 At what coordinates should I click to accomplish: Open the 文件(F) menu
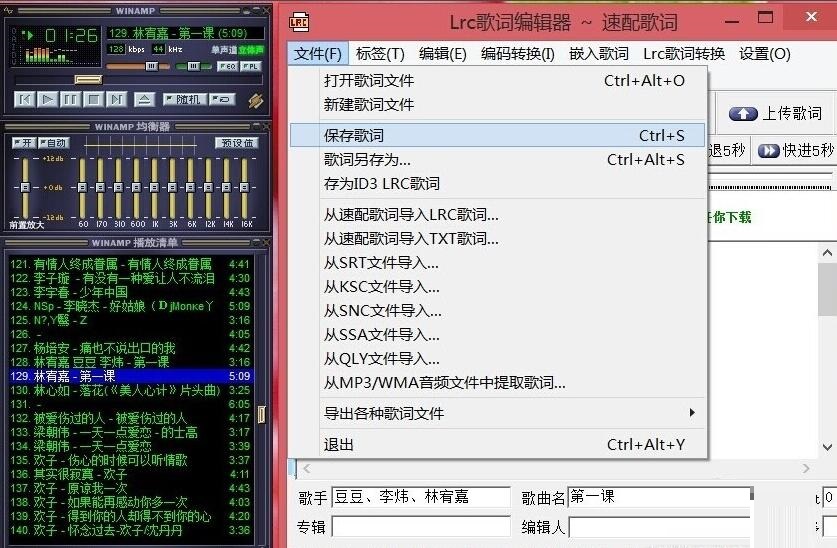click(x=318, y=54)
